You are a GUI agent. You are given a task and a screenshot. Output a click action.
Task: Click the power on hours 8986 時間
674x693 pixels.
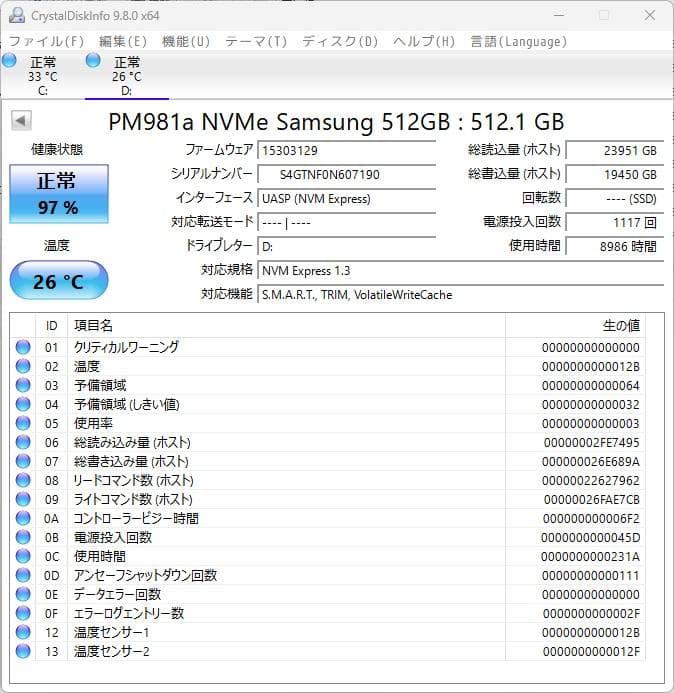pyautogui.click(x=615, y=246)
